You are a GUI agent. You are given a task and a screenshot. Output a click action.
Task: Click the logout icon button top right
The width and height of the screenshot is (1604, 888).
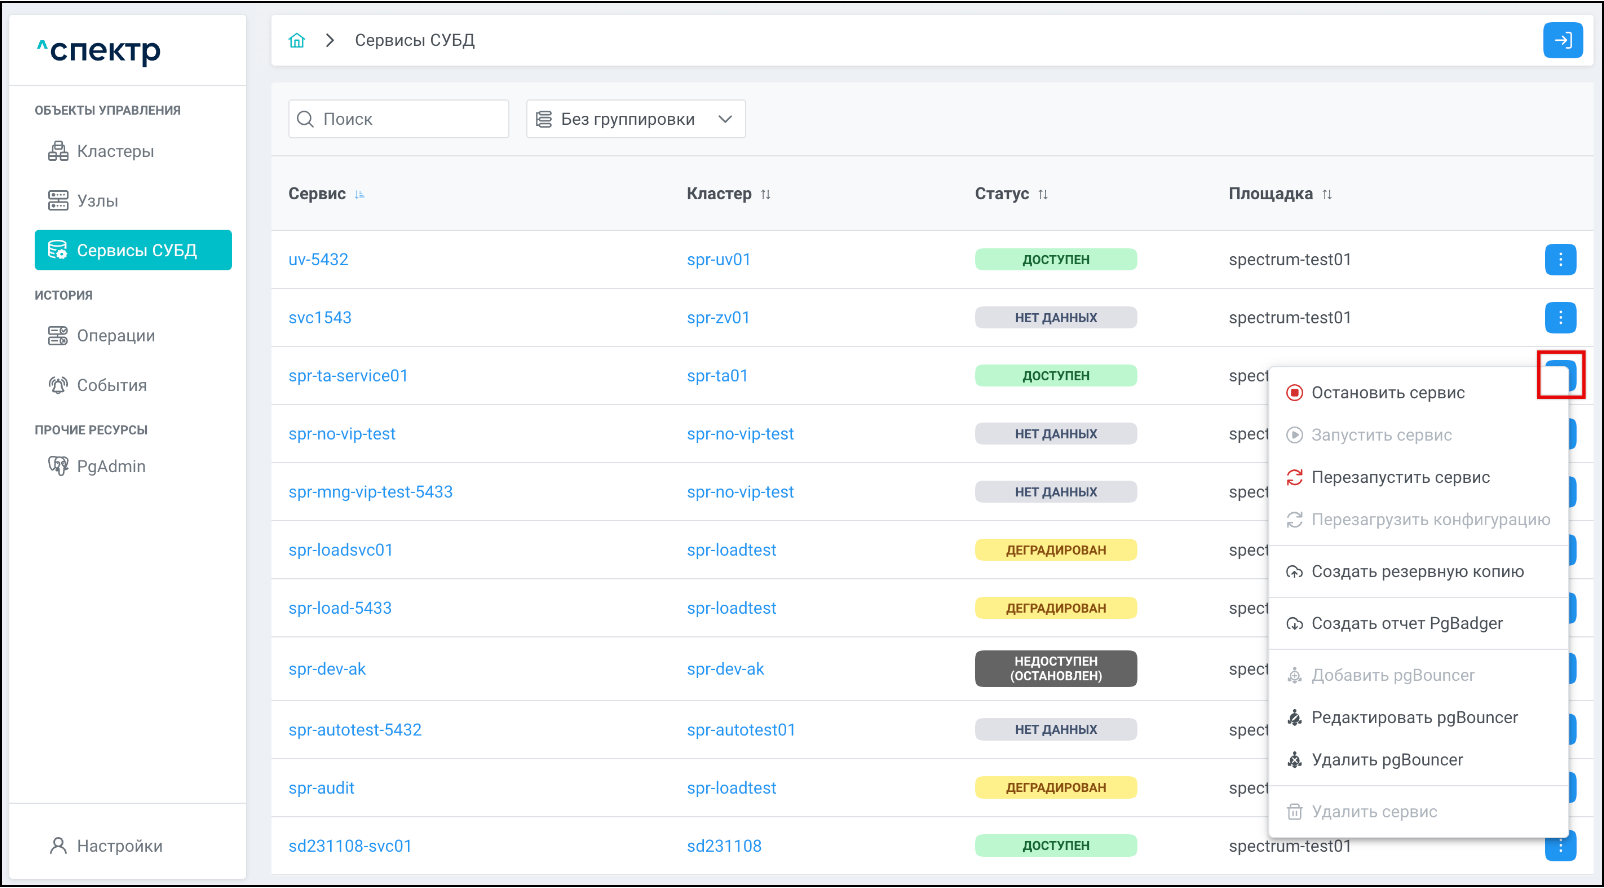(x=1562, y=41)
